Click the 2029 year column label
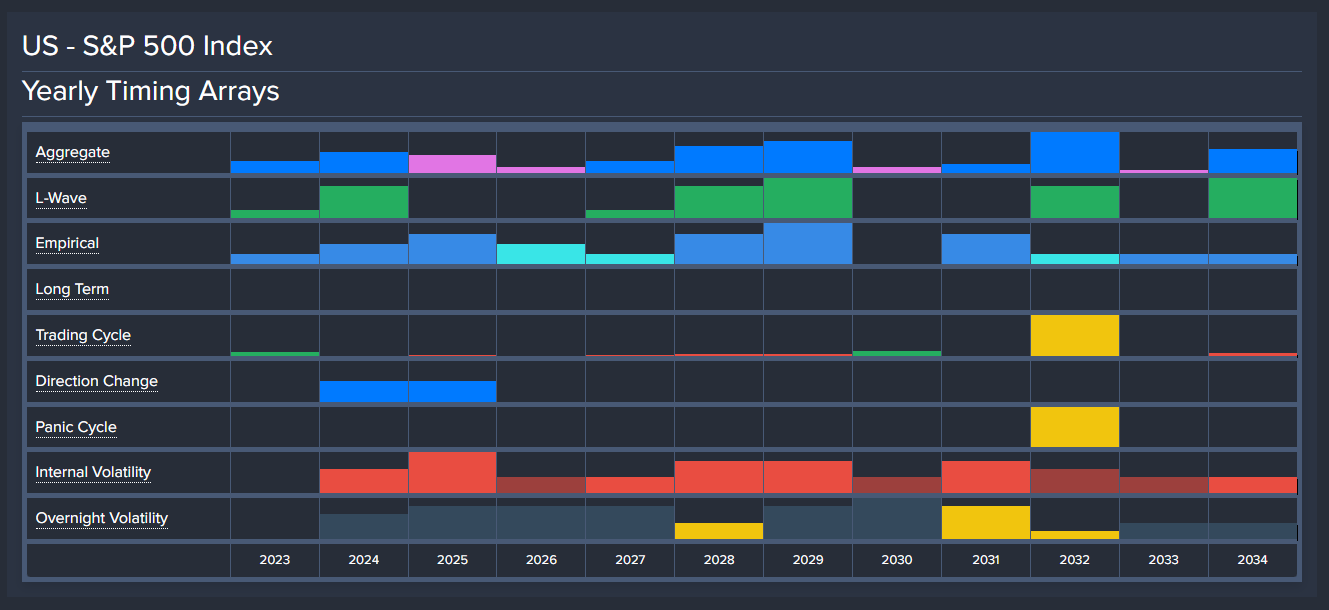This screenshot has height=610, width=1329. click(x=808, y=560)
